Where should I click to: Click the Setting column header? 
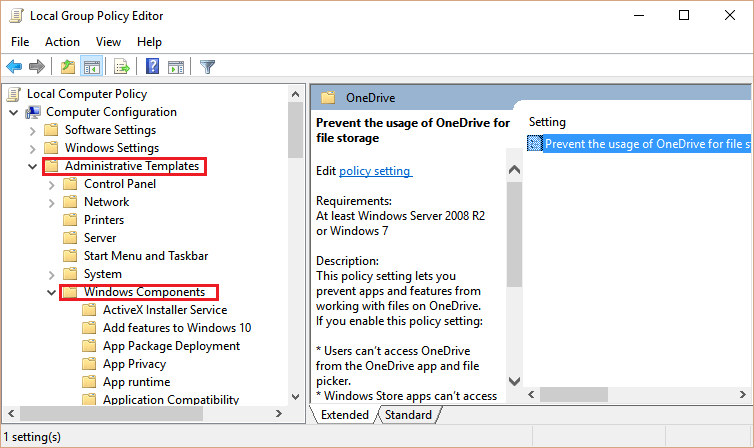[547, 122]
